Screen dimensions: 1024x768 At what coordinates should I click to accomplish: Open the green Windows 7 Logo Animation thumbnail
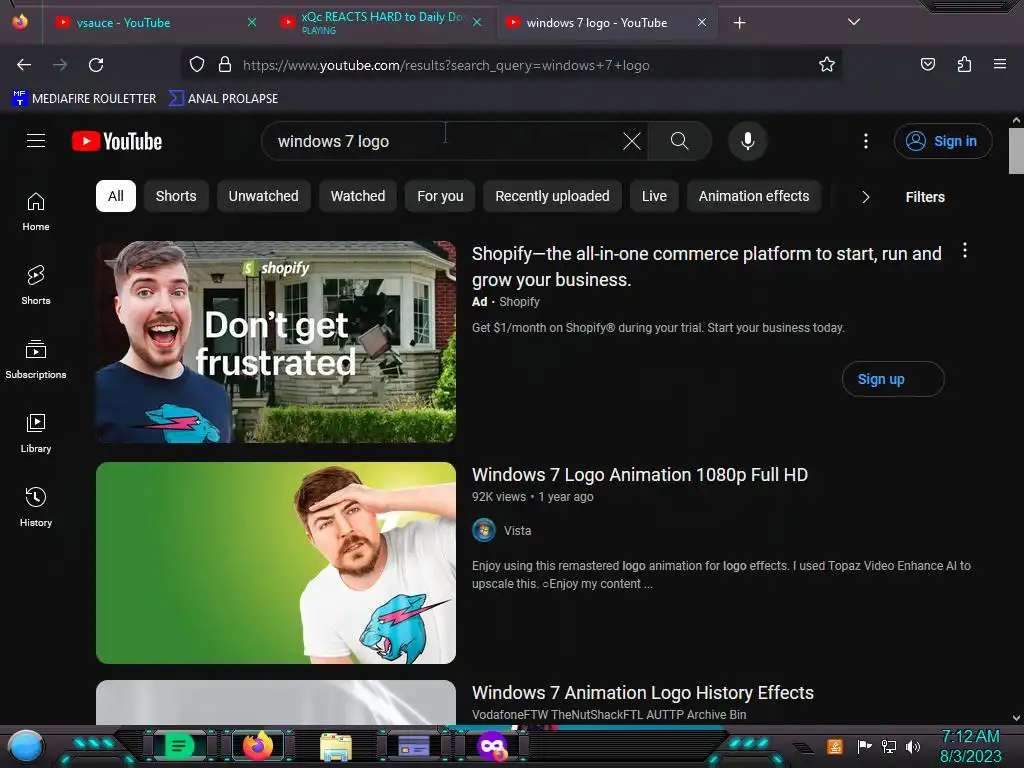click(276, 563)
